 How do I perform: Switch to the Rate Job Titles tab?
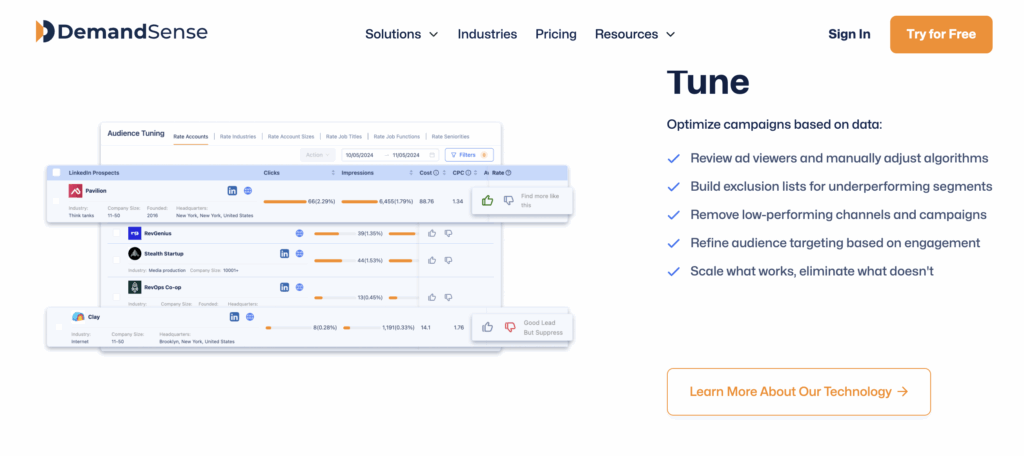coord(344,137)
